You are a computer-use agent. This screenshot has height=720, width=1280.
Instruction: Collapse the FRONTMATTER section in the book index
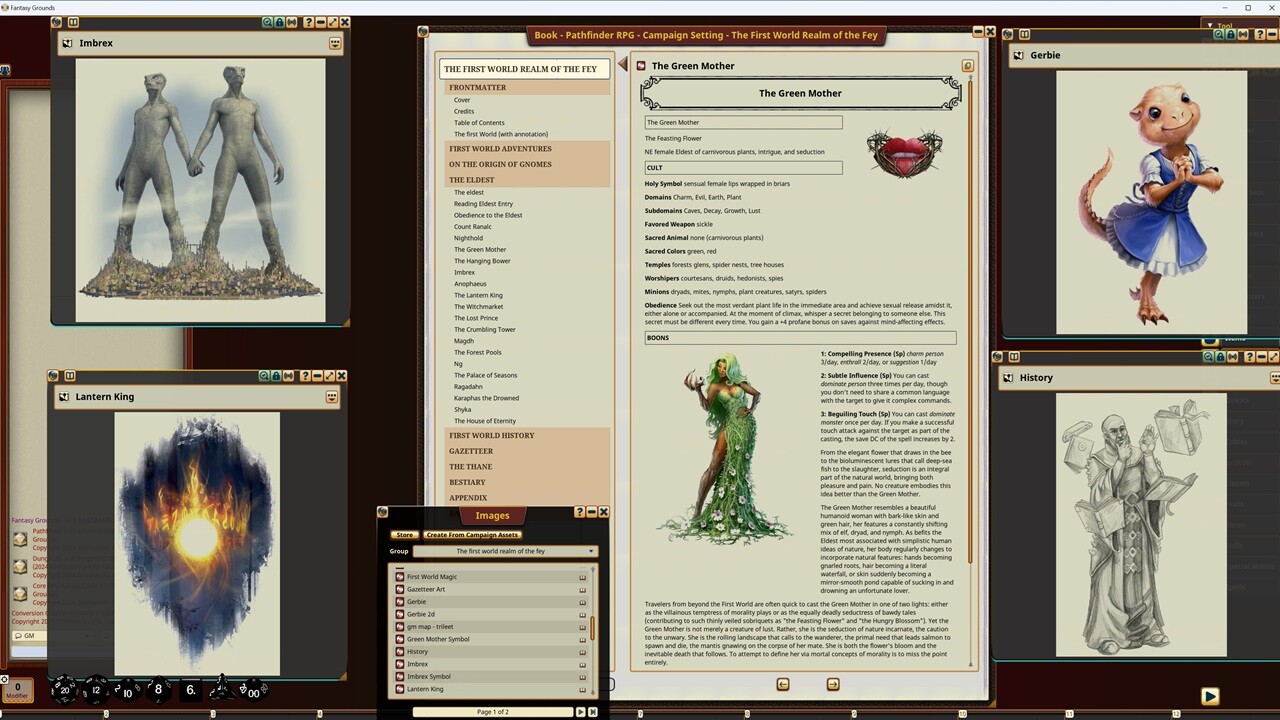click(477, 87)
